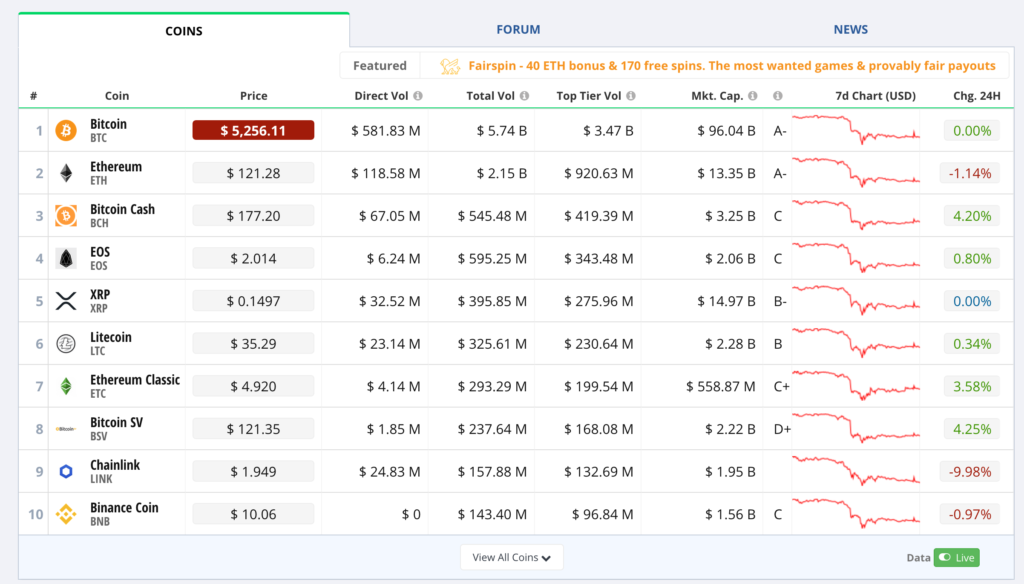
Task: Click the Featured label
Action: click(379, 66)
